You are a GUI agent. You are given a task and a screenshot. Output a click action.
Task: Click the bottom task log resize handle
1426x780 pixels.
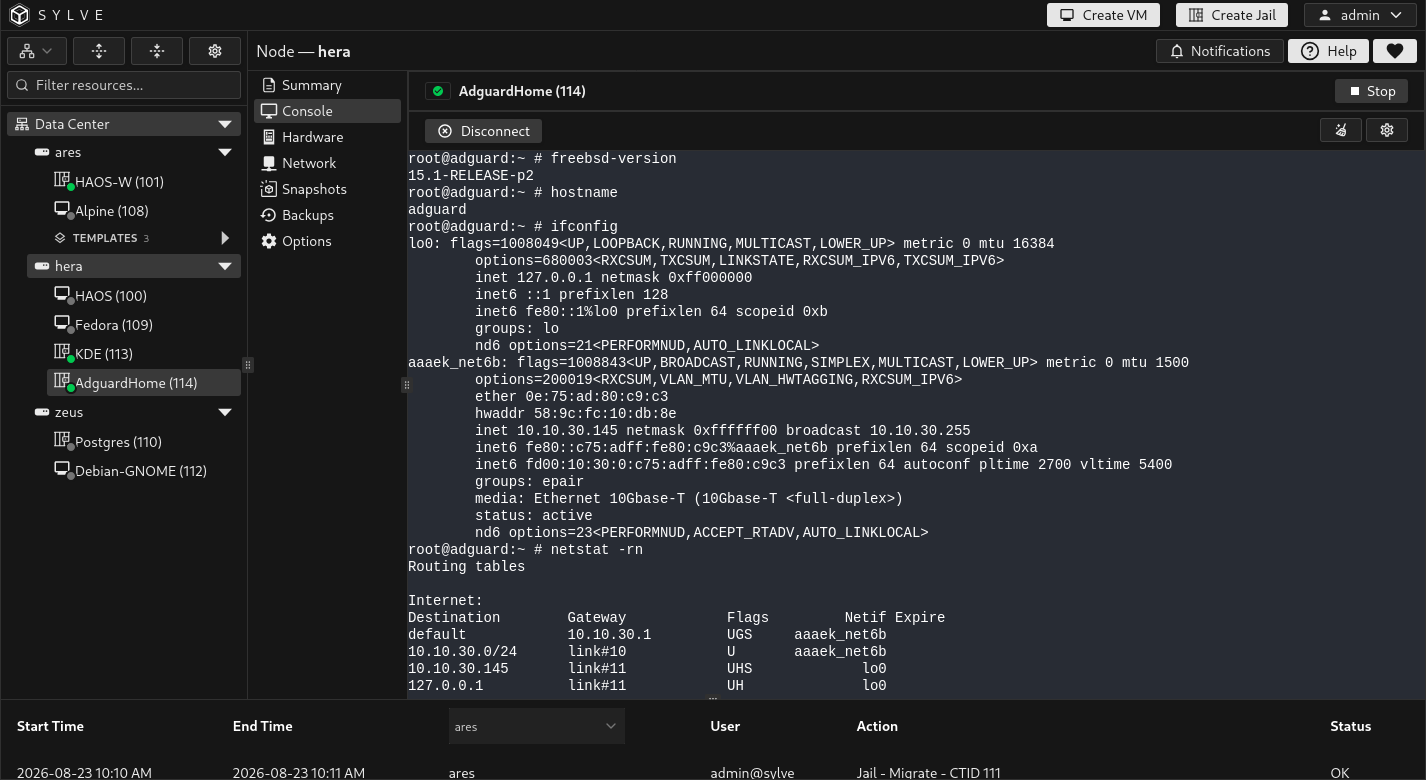(713, 699)
